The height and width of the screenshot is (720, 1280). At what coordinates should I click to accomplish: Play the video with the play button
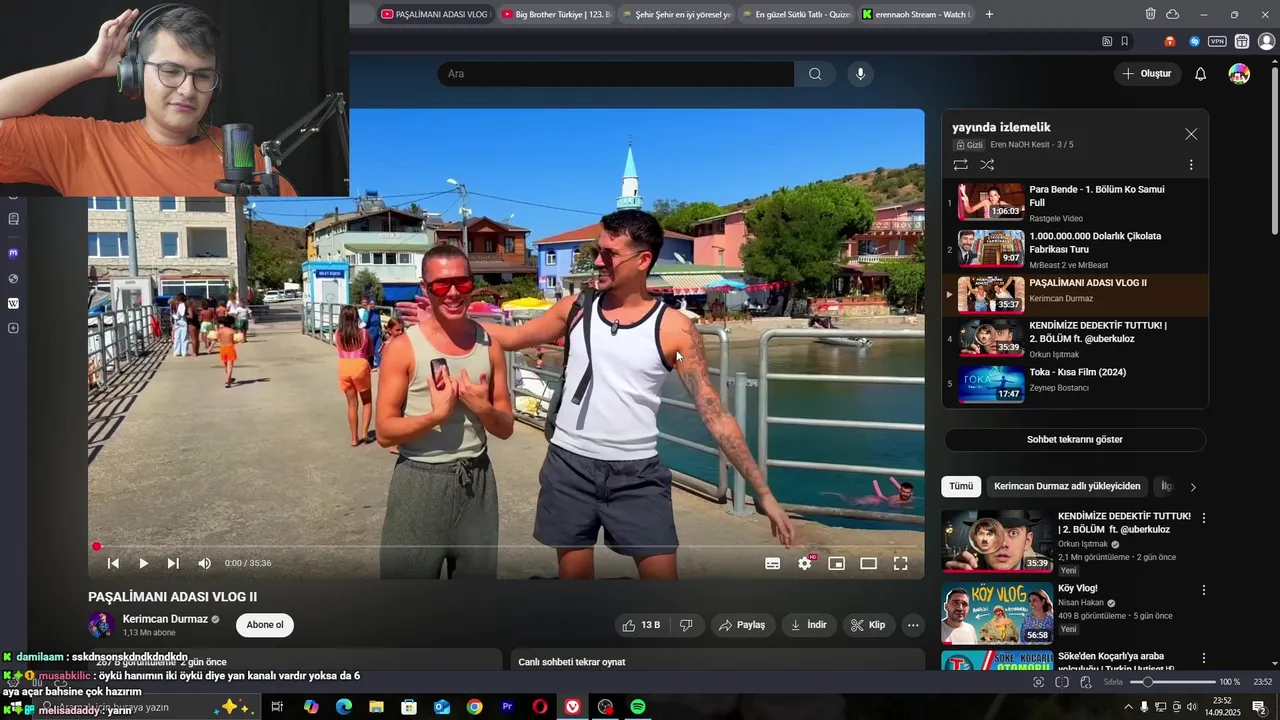(x=143, y=564)
